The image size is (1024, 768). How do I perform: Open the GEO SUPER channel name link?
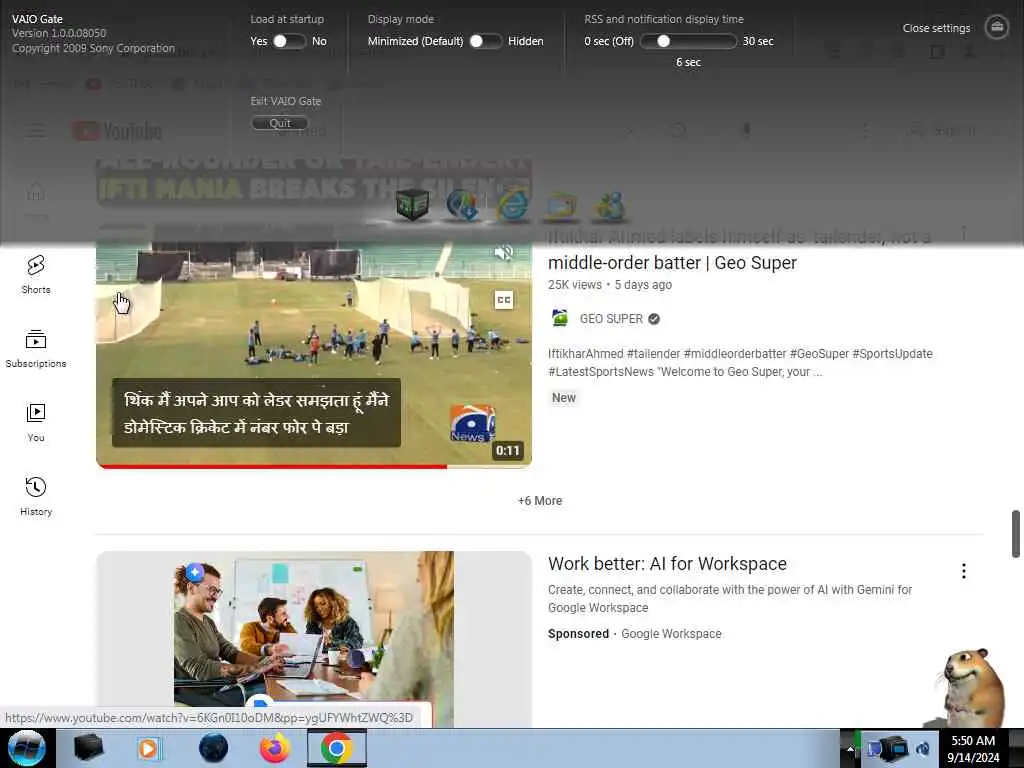[x=611, y=319]
